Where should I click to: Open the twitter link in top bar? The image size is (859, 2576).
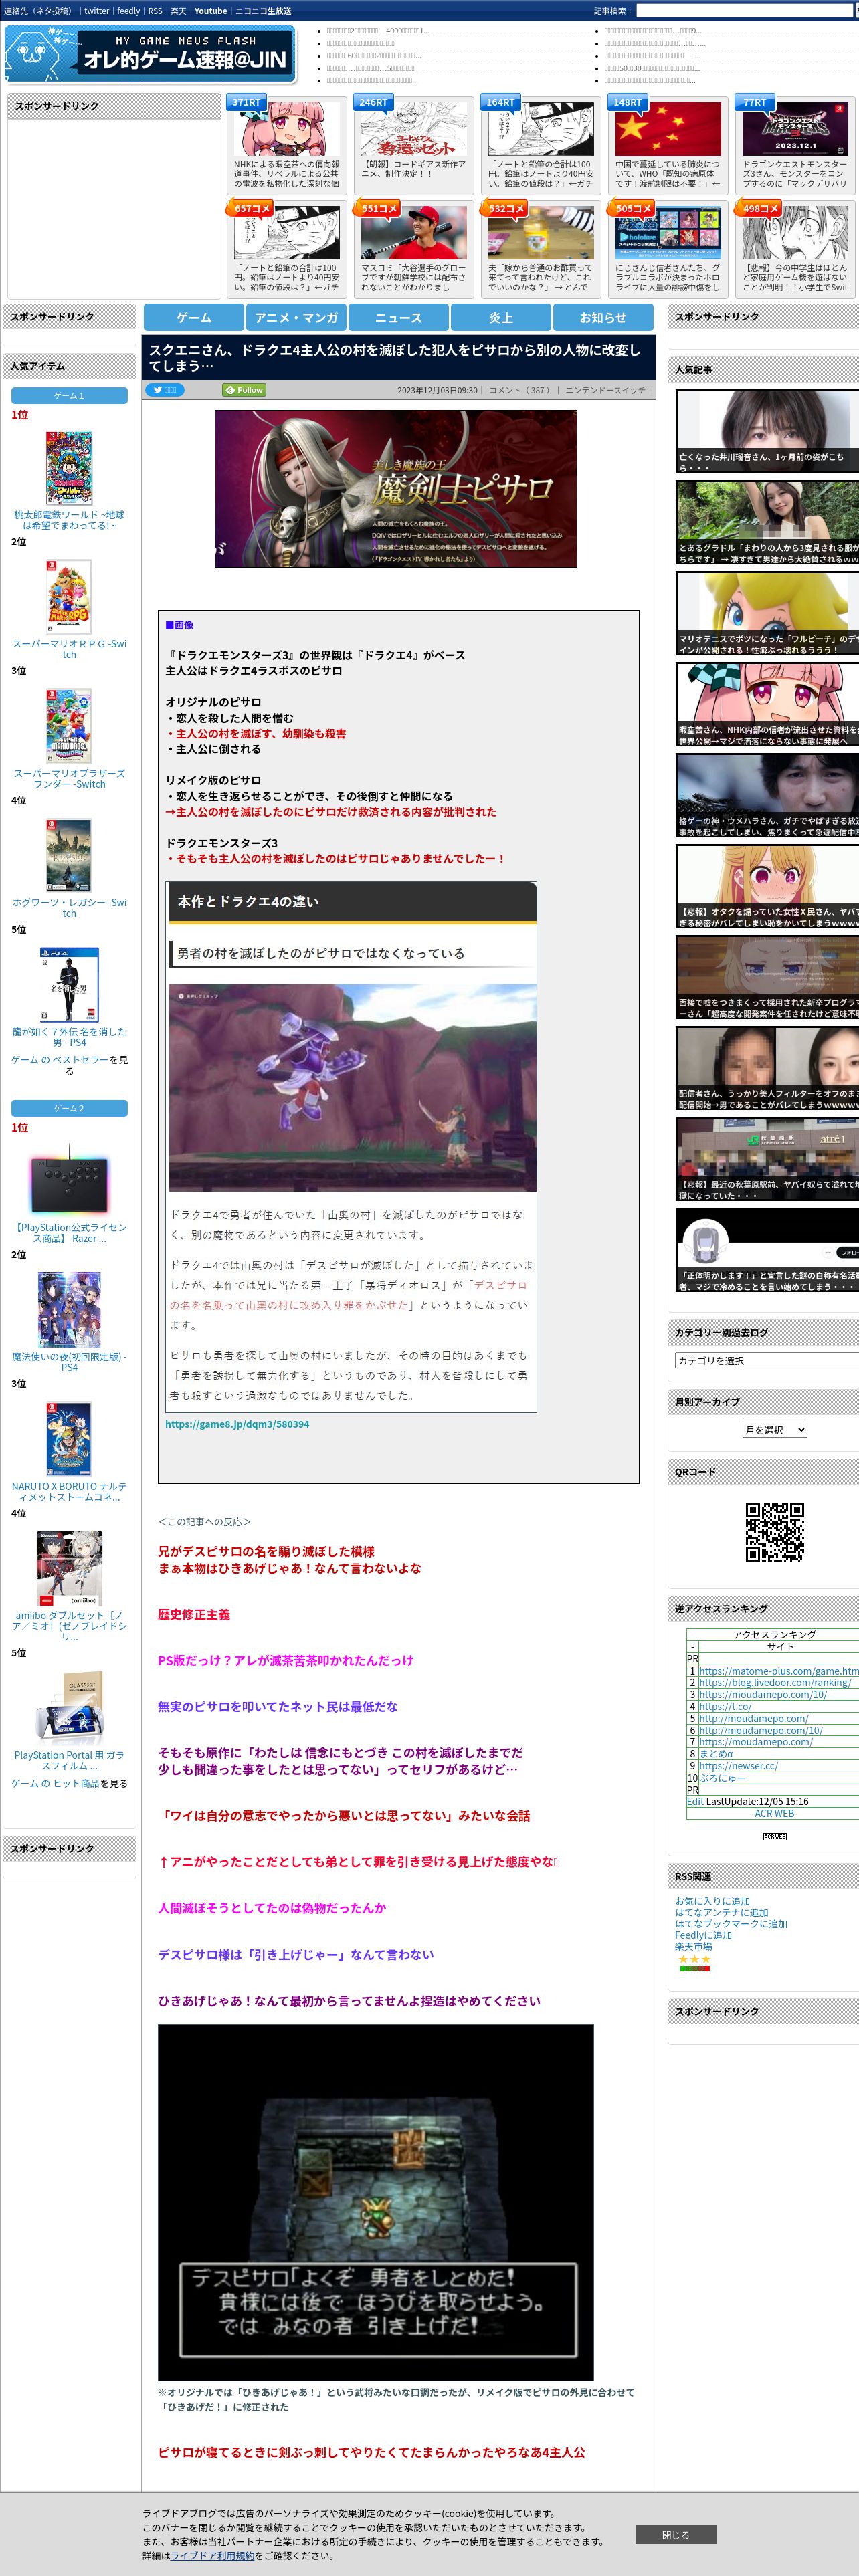96,11
